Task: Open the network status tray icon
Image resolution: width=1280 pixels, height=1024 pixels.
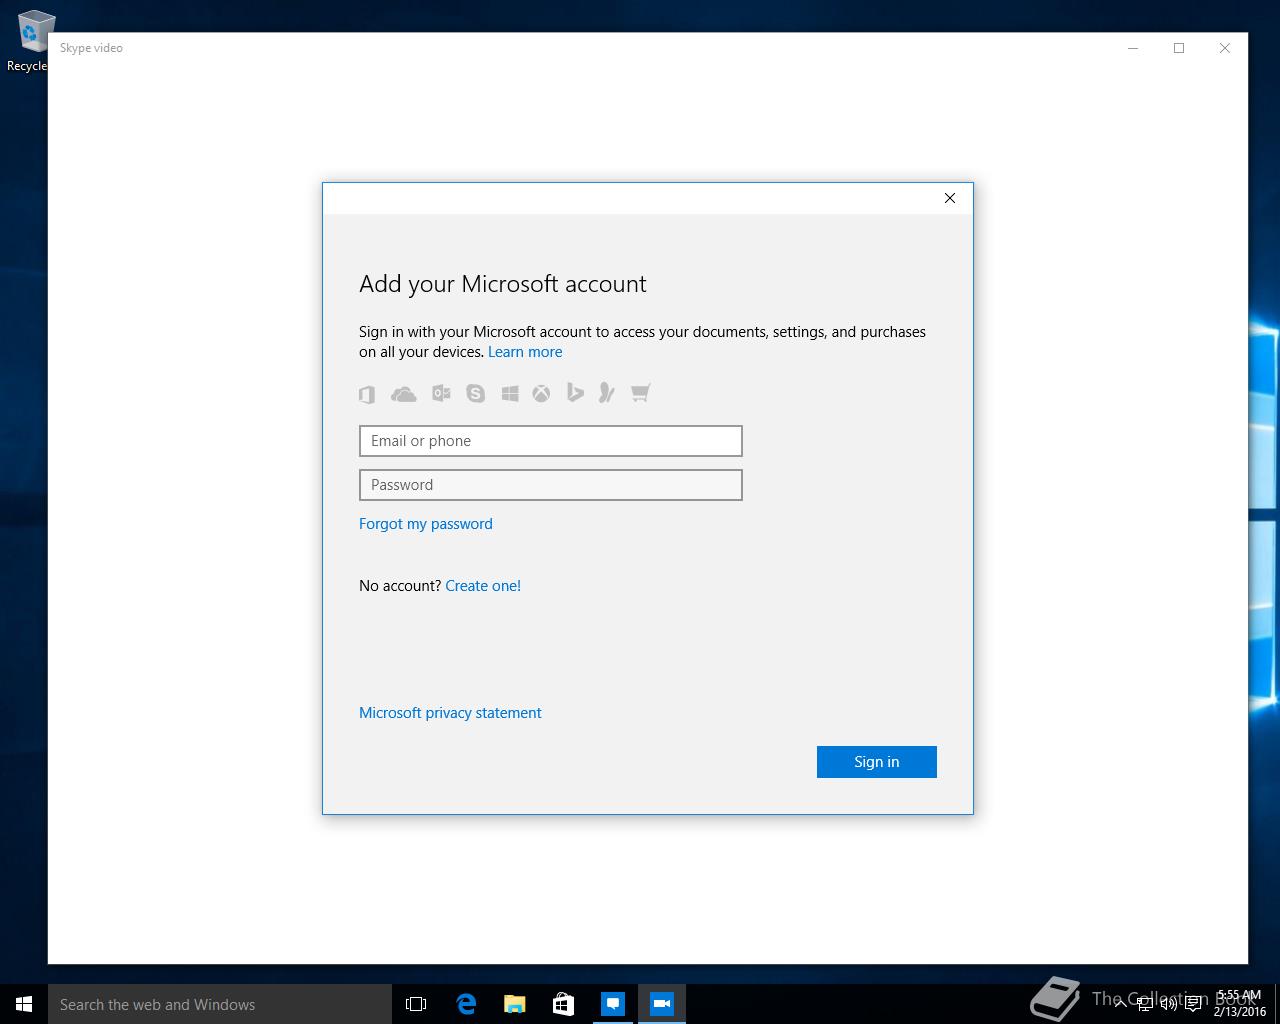Action: pyautogui.click(x=1145, y=1004)
